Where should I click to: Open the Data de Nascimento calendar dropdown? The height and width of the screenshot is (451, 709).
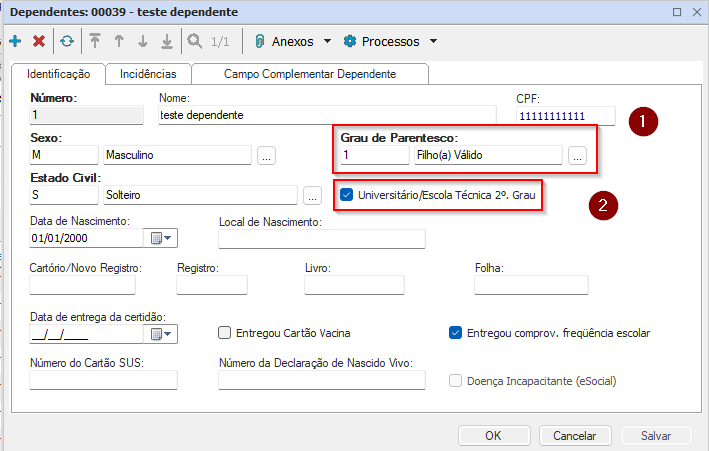click(162, 238)
